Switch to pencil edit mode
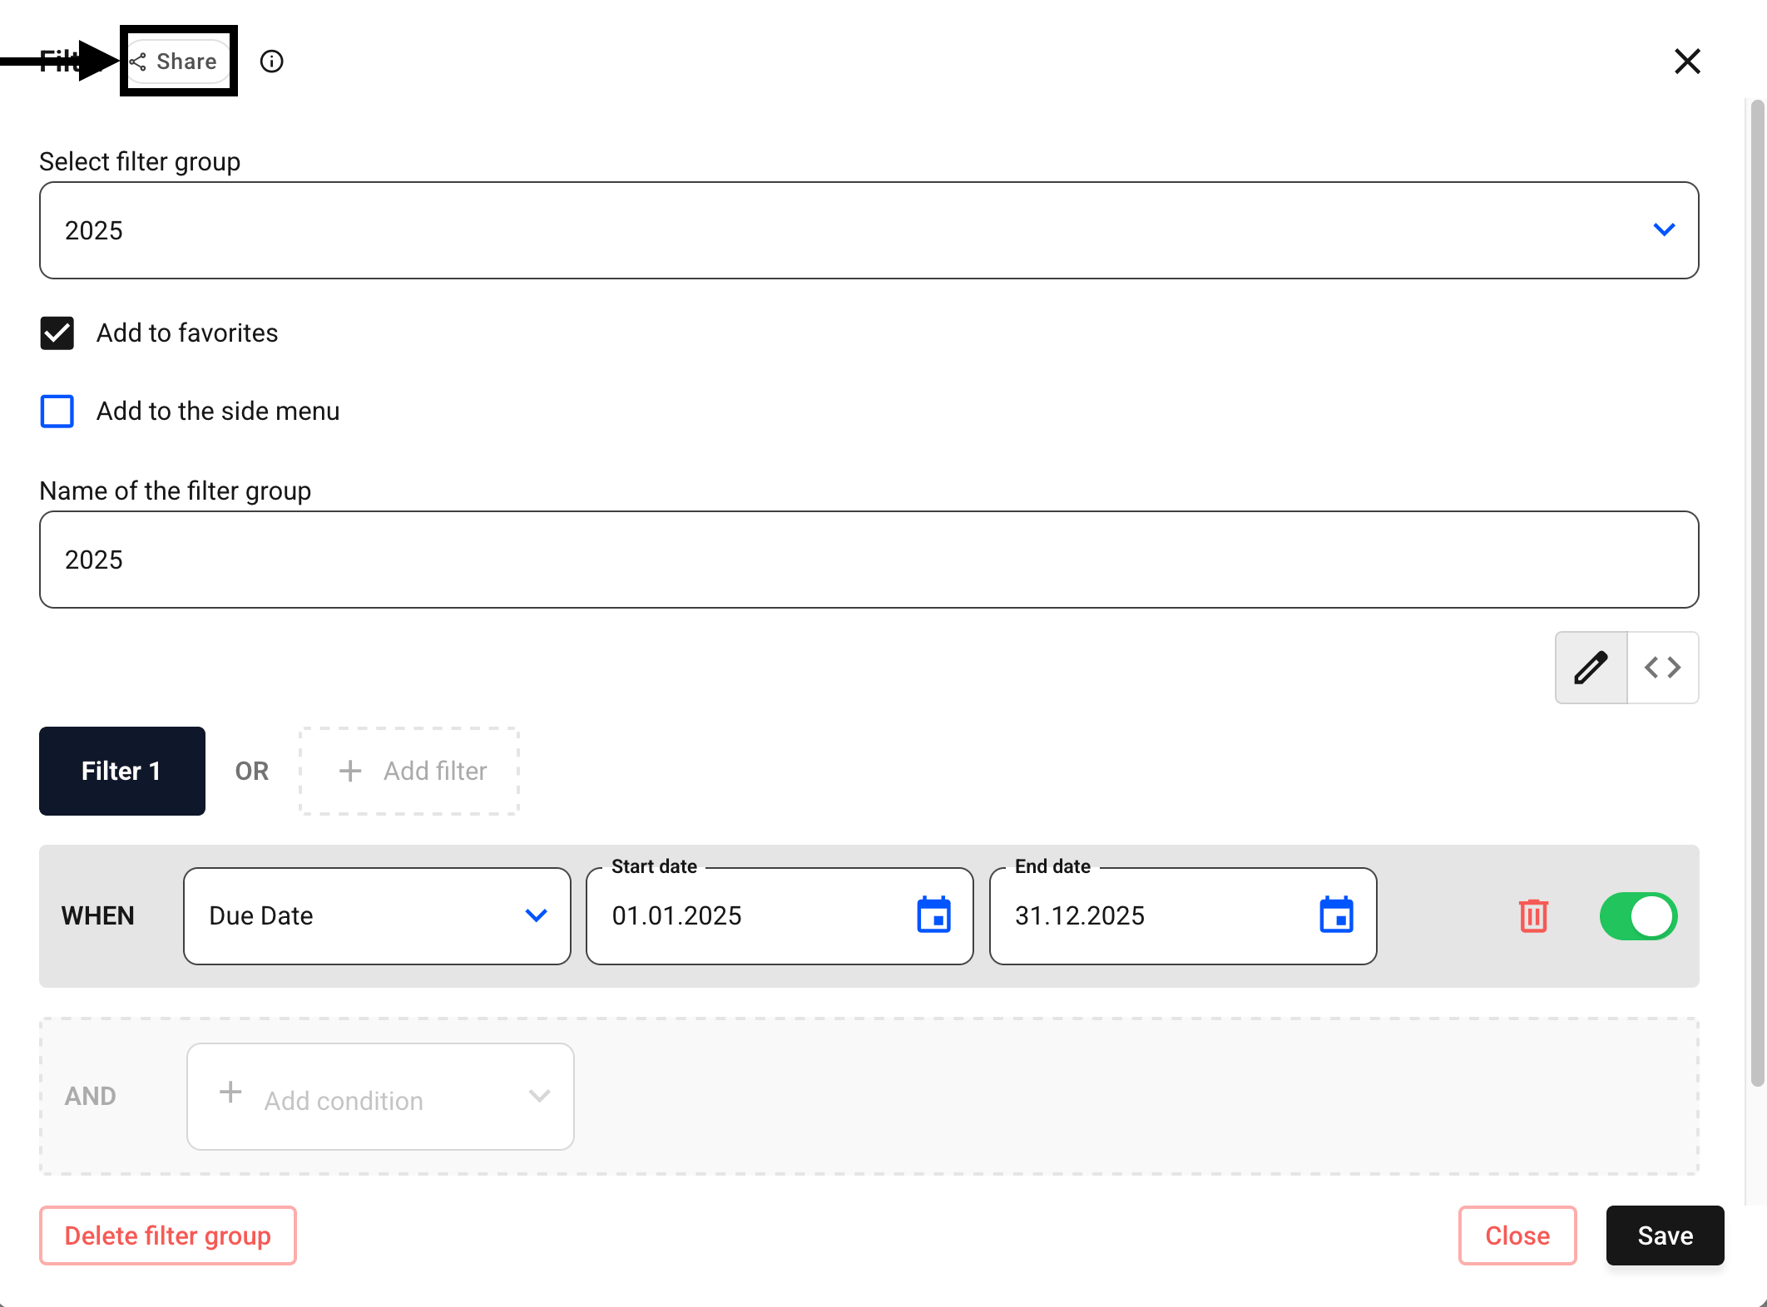1767x1307 pixels. tap(1591, 667)
